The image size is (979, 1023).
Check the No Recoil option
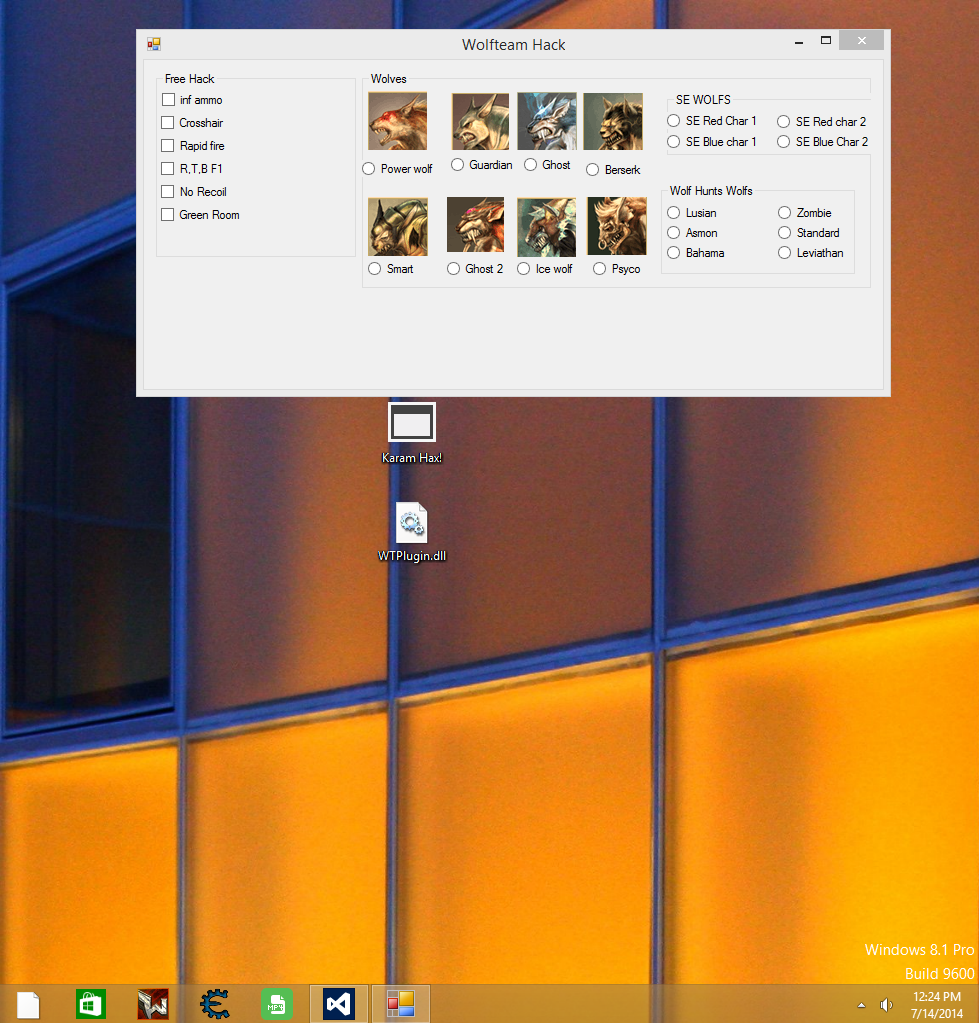point(168,192)
